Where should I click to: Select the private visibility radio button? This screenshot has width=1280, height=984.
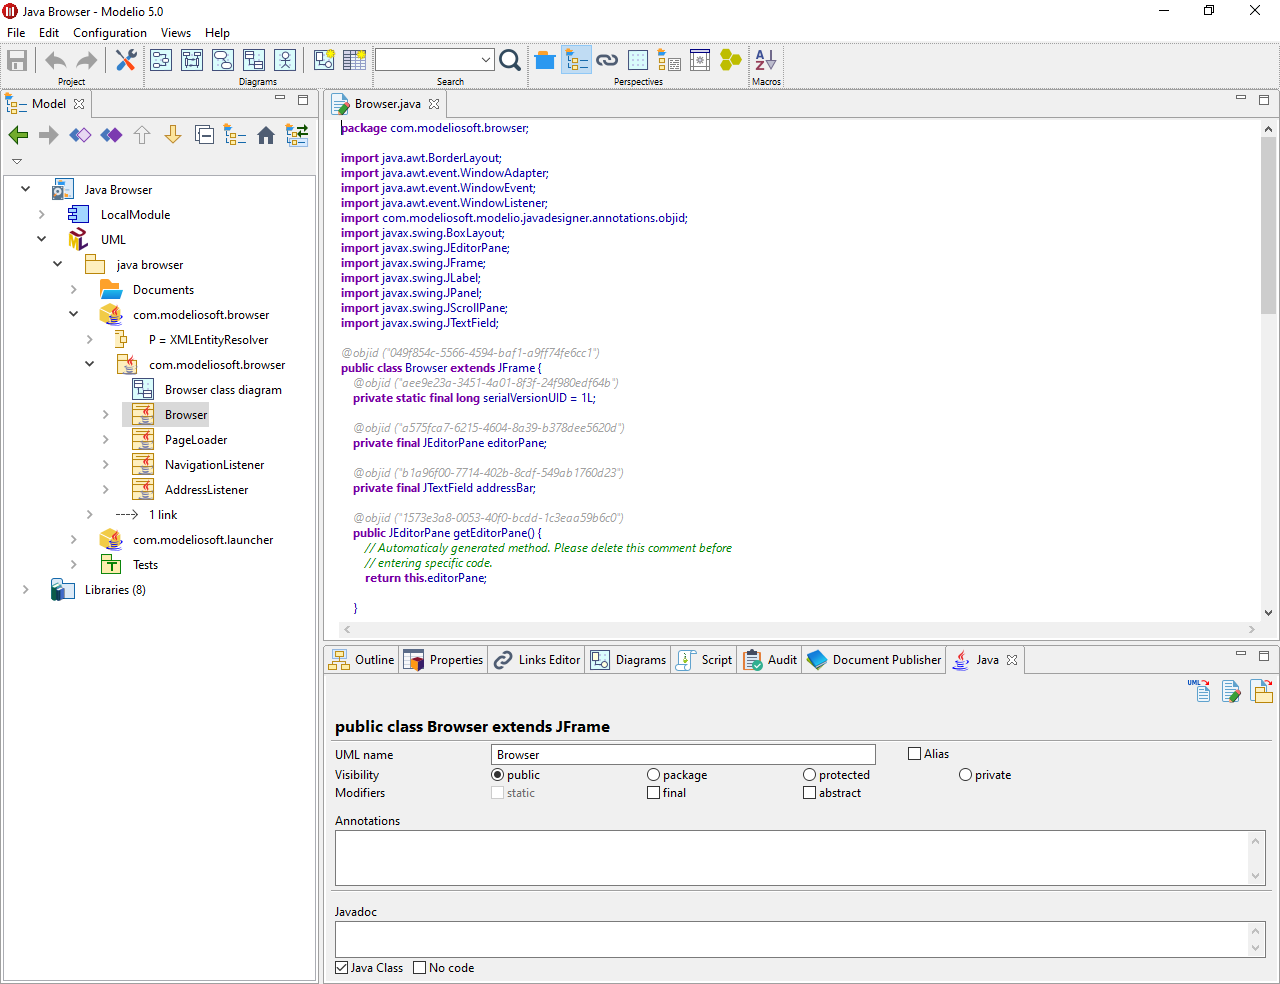(x=965, y=775)
